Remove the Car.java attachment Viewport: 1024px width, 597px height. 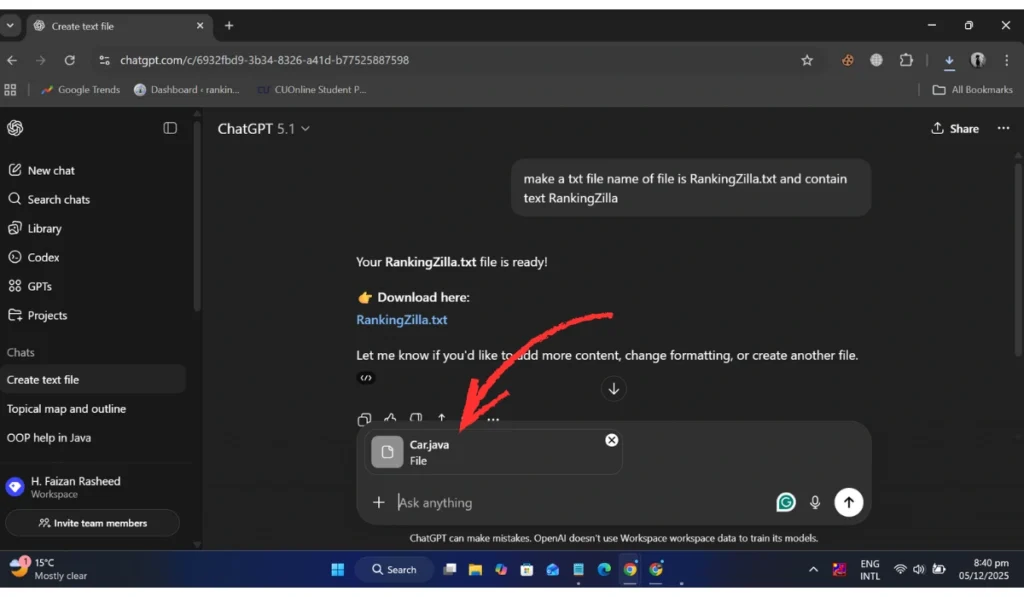point(611,440)
